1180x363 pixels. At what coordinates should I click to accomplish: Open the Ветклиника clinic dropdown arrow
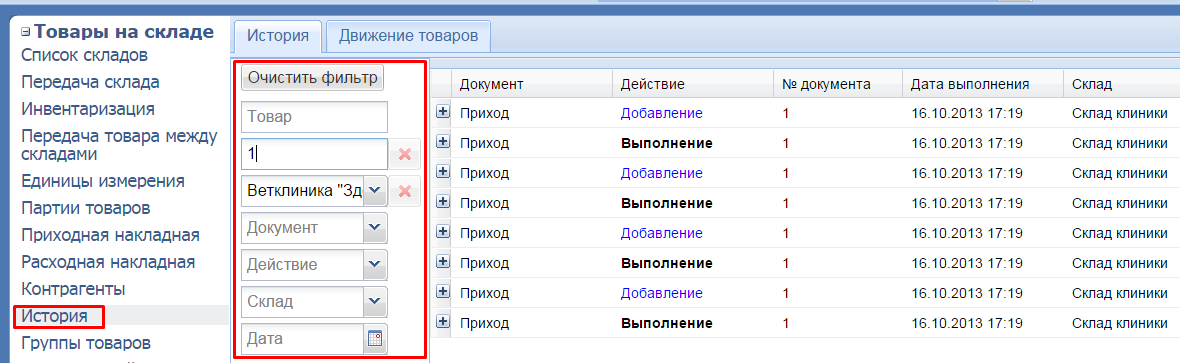pyautogui.click(x=375, y=191)
